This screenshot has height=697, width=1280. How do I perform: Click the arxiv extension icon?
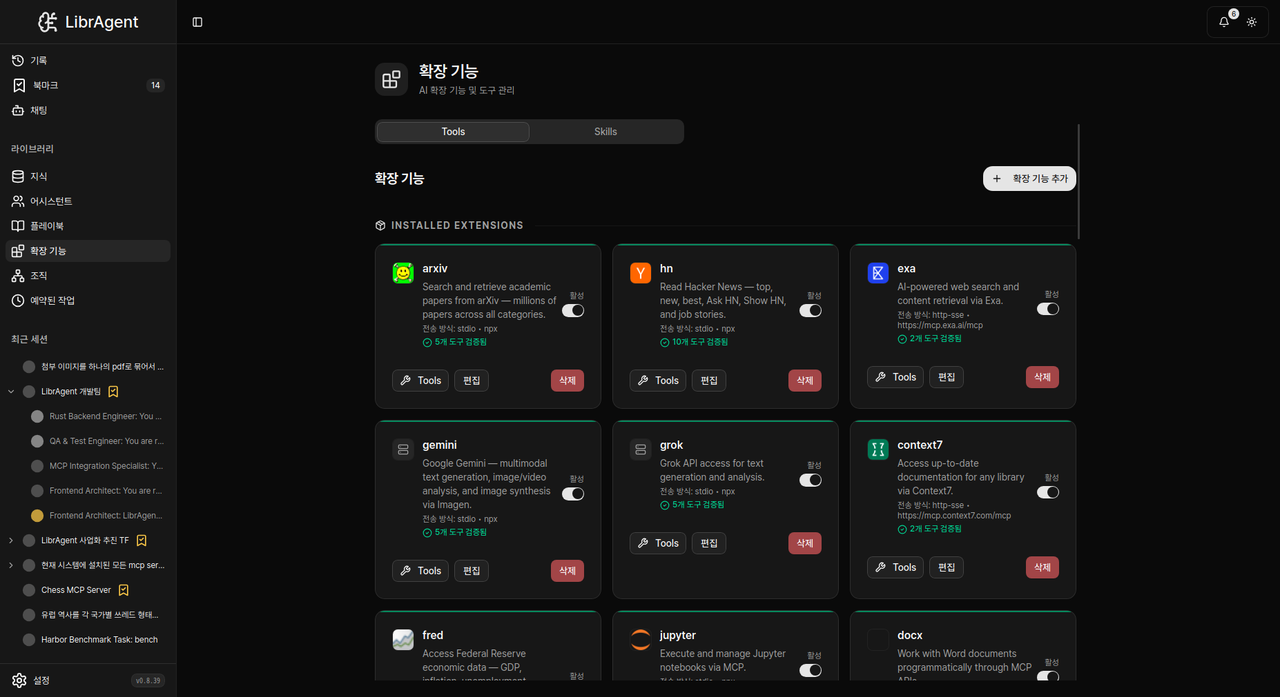(403, 273)
